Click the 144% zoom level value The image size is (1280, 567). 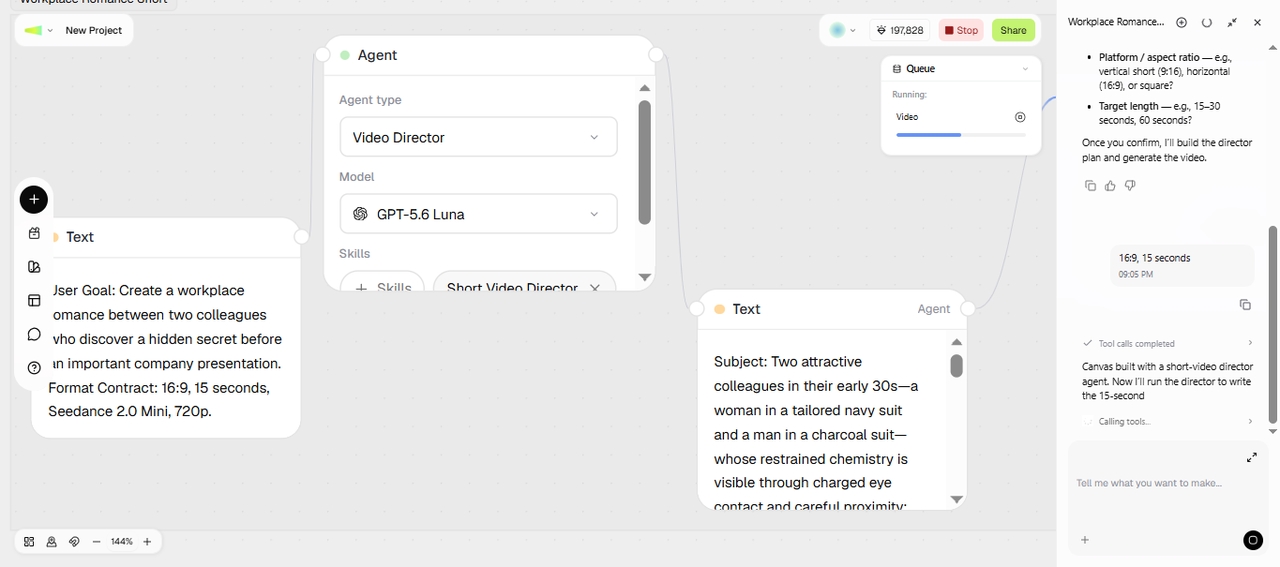pyautogui.click(x=122, y=542)
